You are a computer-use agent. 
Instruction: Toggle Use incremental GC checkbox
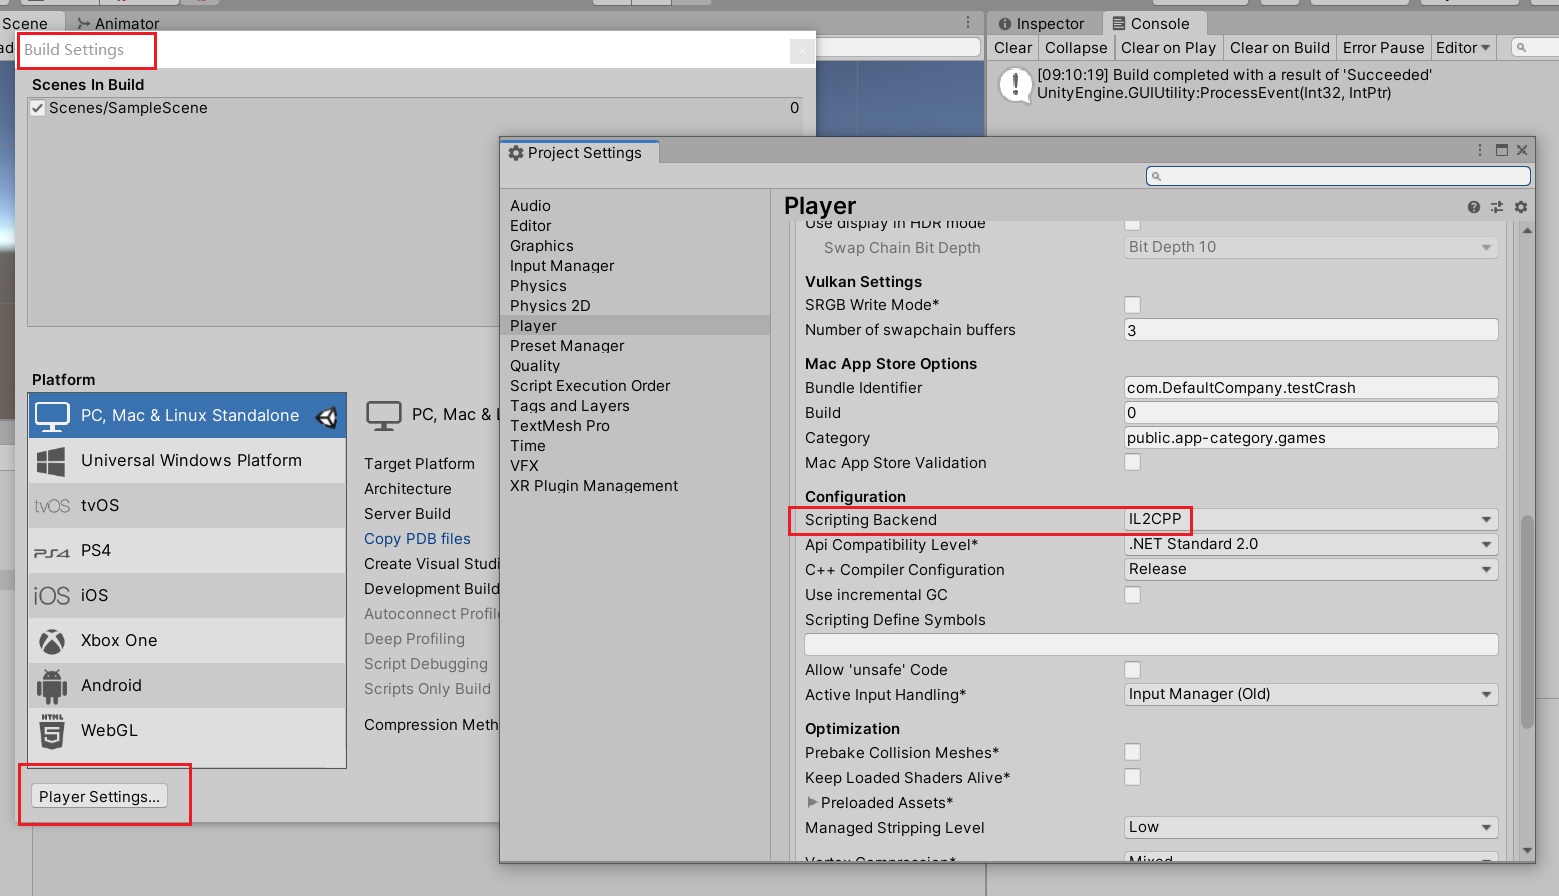tap(1132, 595)
